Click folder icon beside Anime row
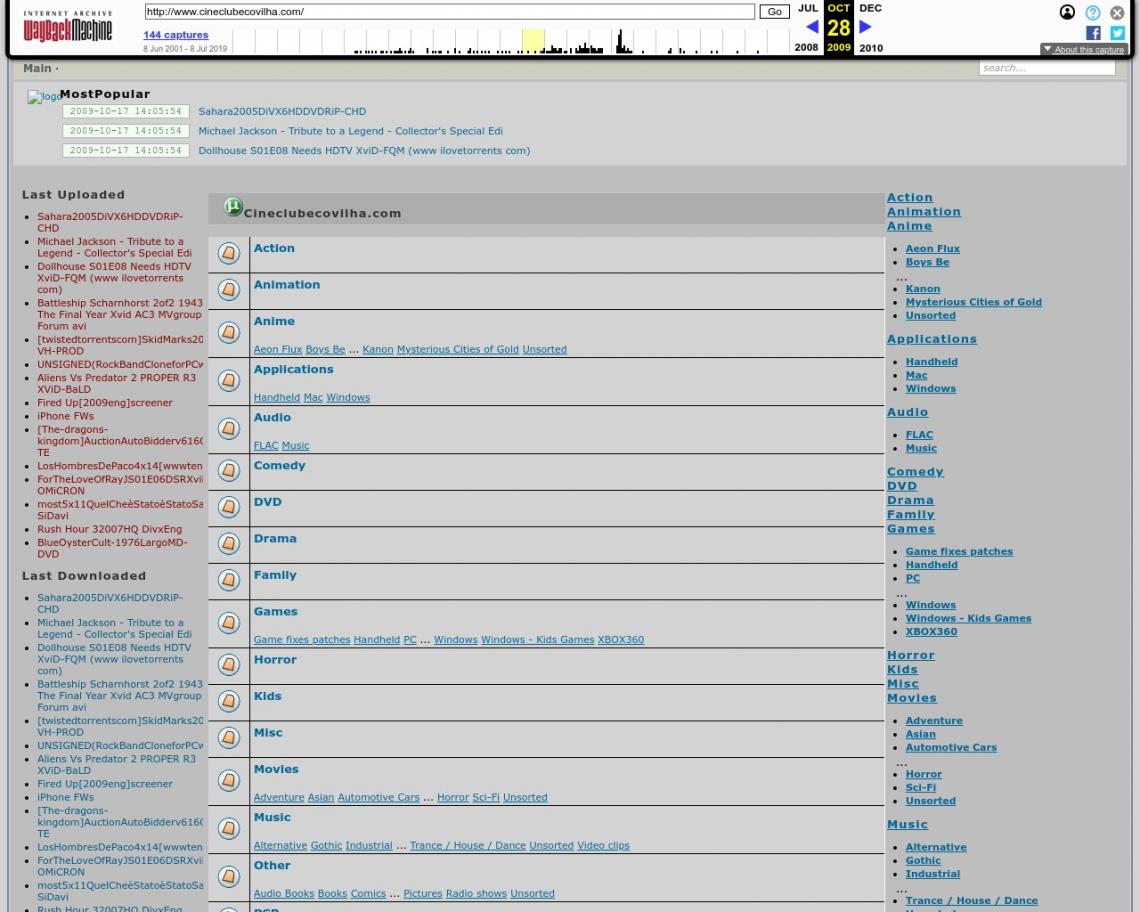Image resolution: width=1140 pixels, height=912 pixels. tap(229, 332)
